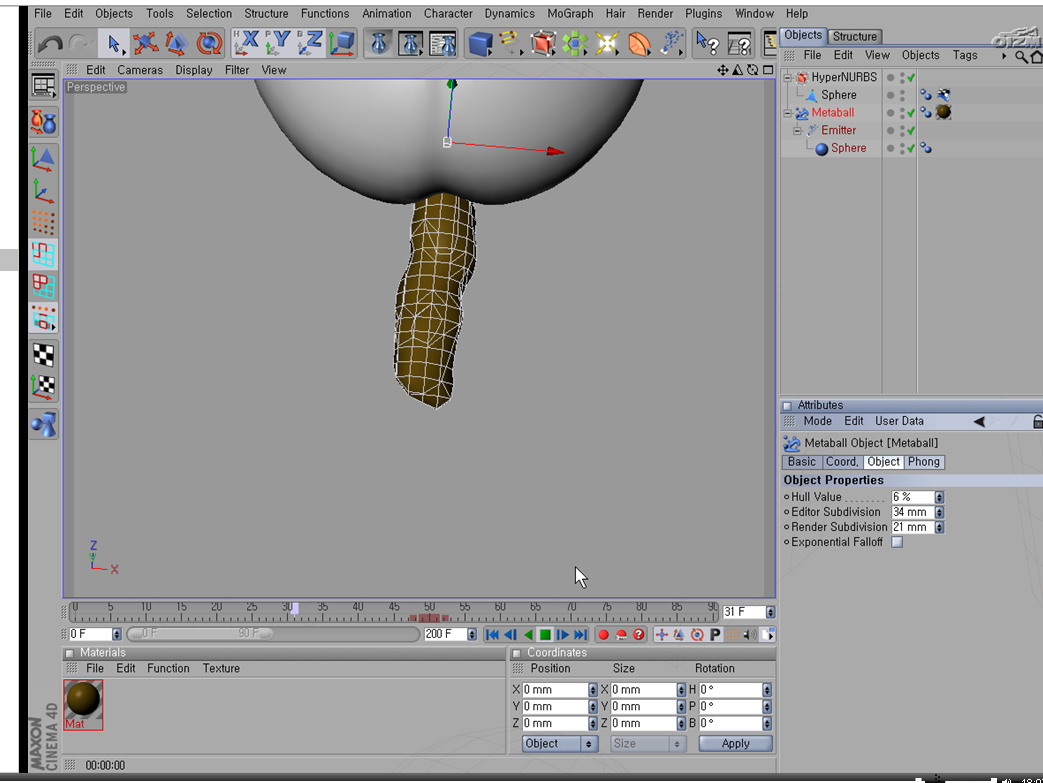
Task: Select the Use Polygon tool
Action: coord(44,286)
